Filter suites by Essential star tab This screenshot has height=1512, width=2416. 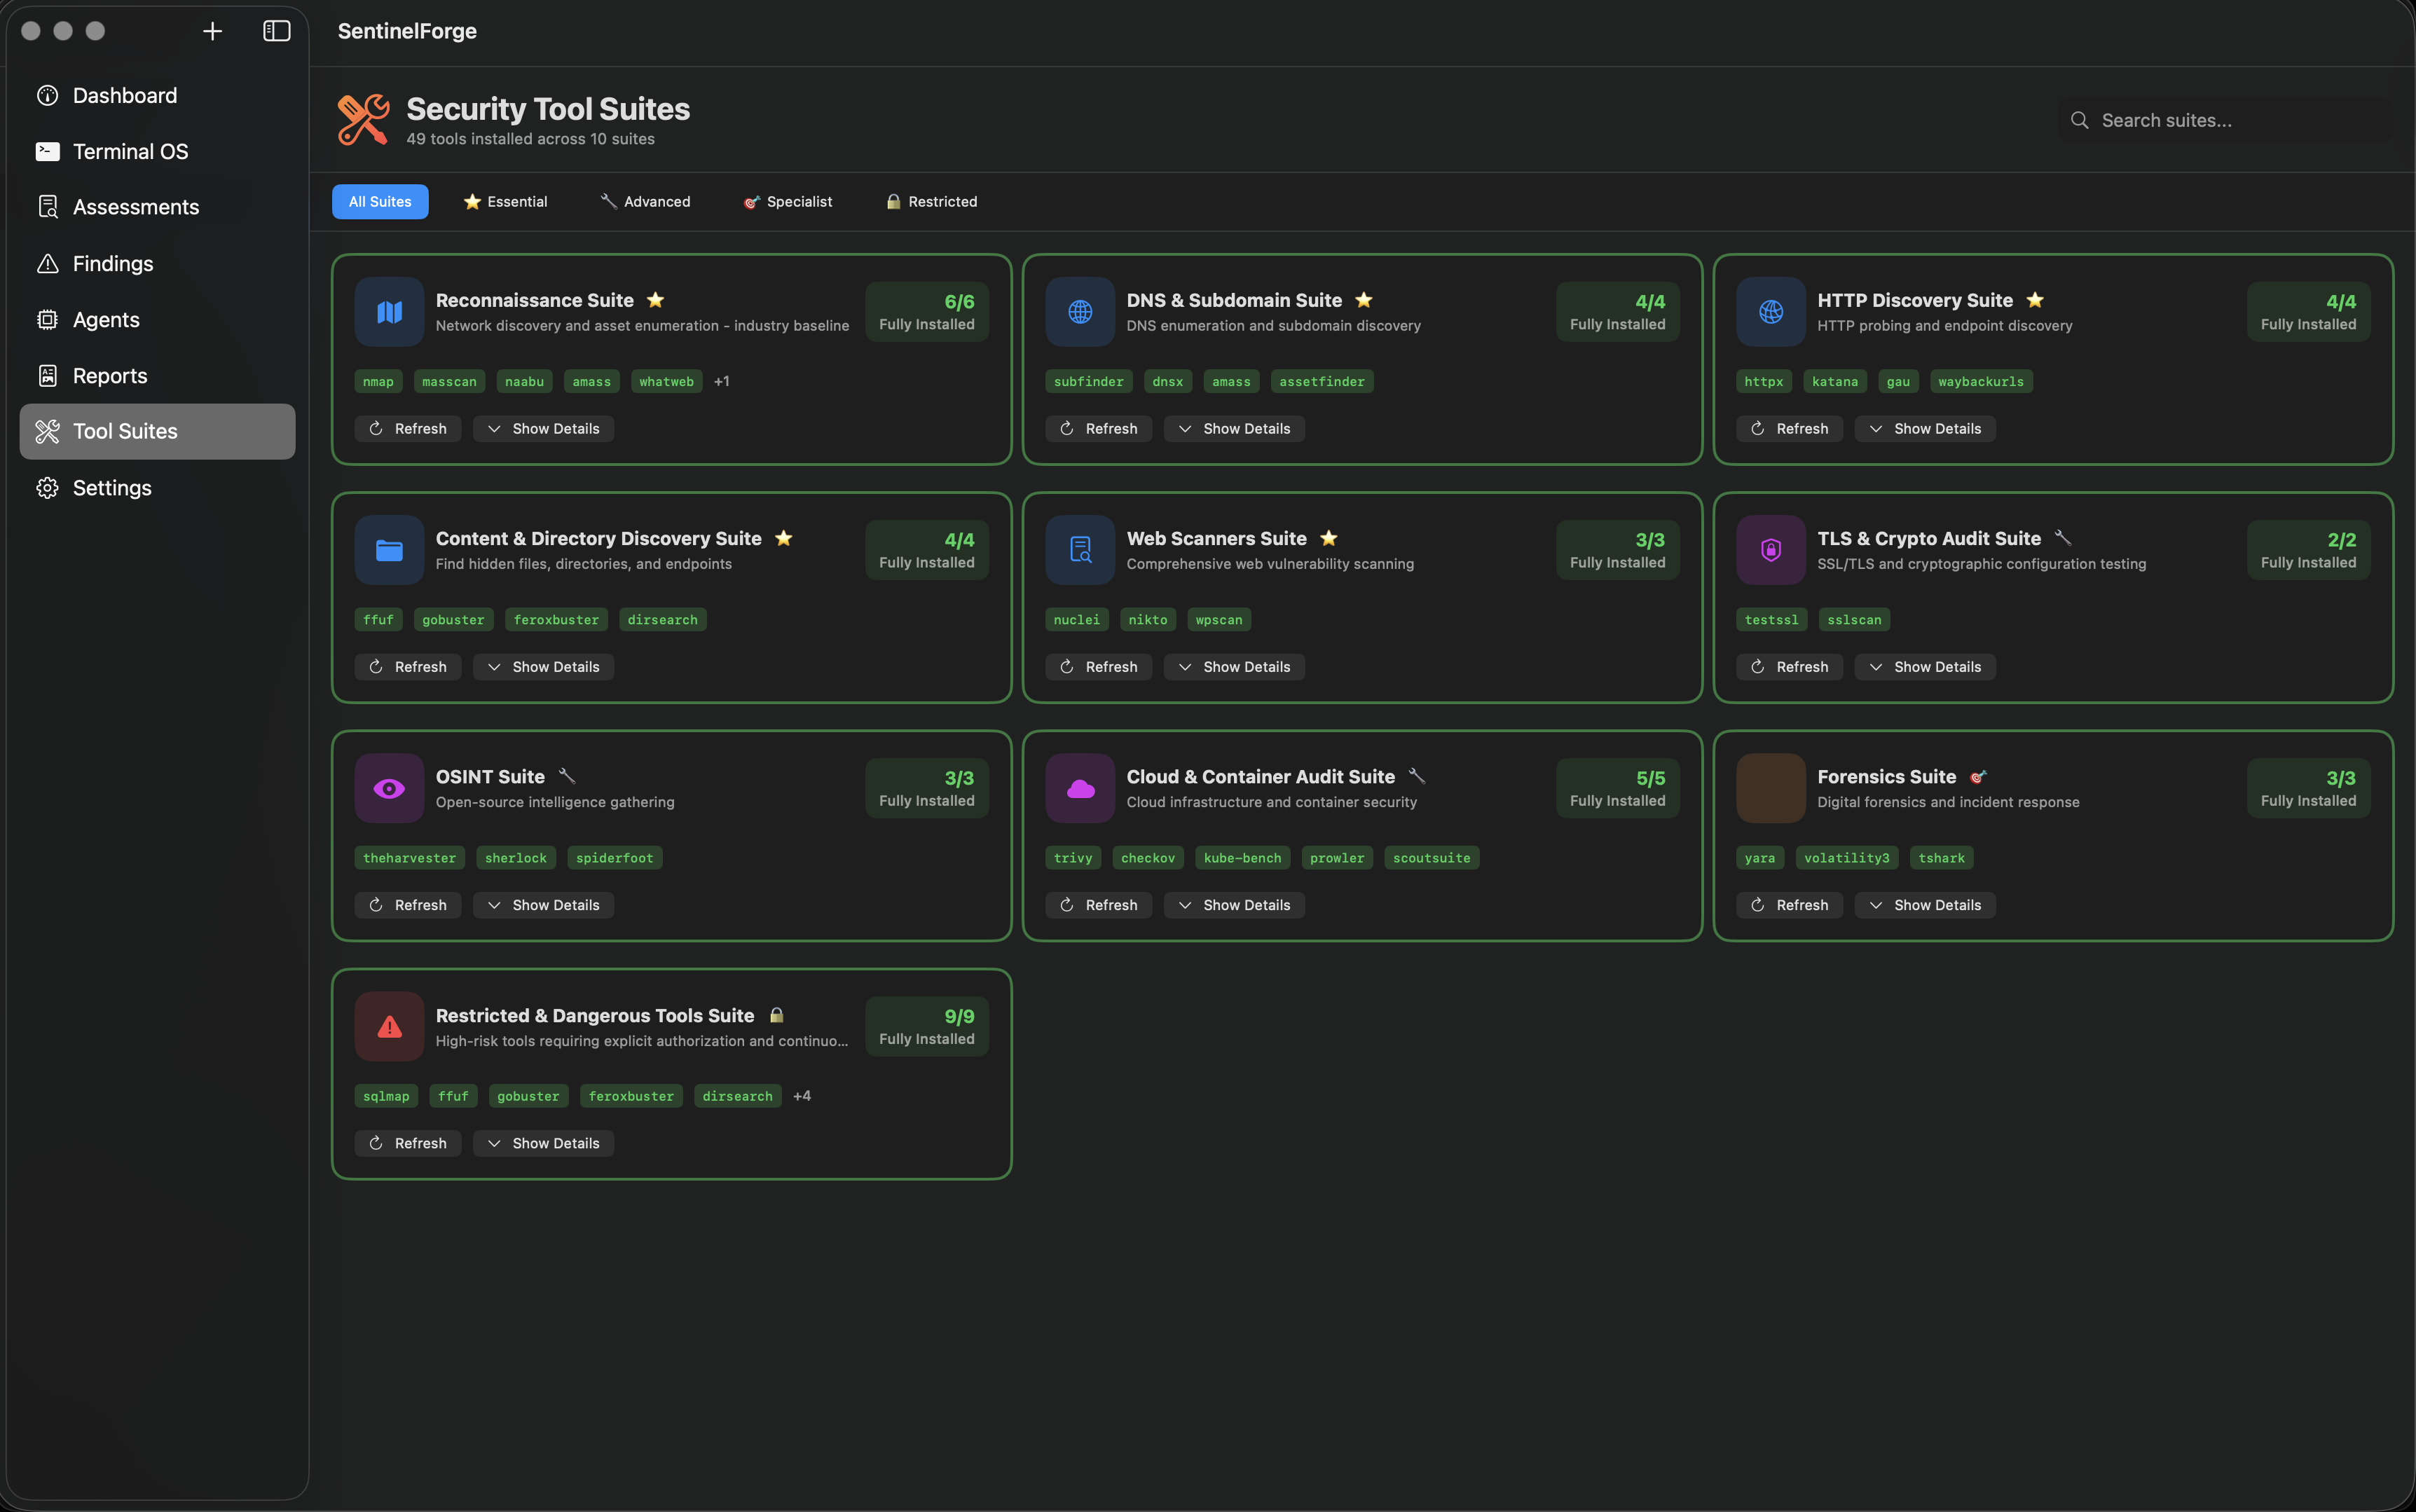[506, 202]
